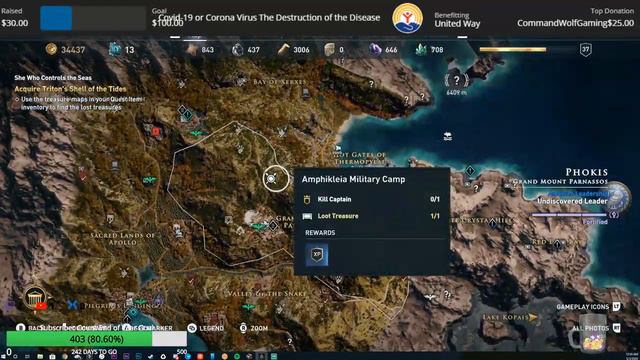Image resolution: width=640 pixels, height=360 pixels.
Task: Click the green eagle viewpoint icon near Valley of the Snake
Action: [x=248, y=307]
